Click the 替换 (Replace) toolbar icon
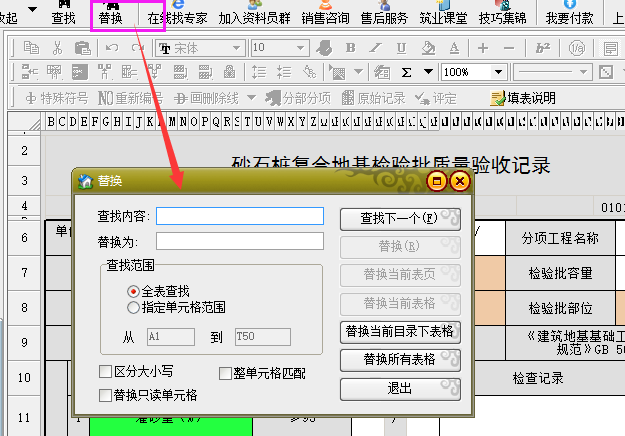 [x=110, y=14]
